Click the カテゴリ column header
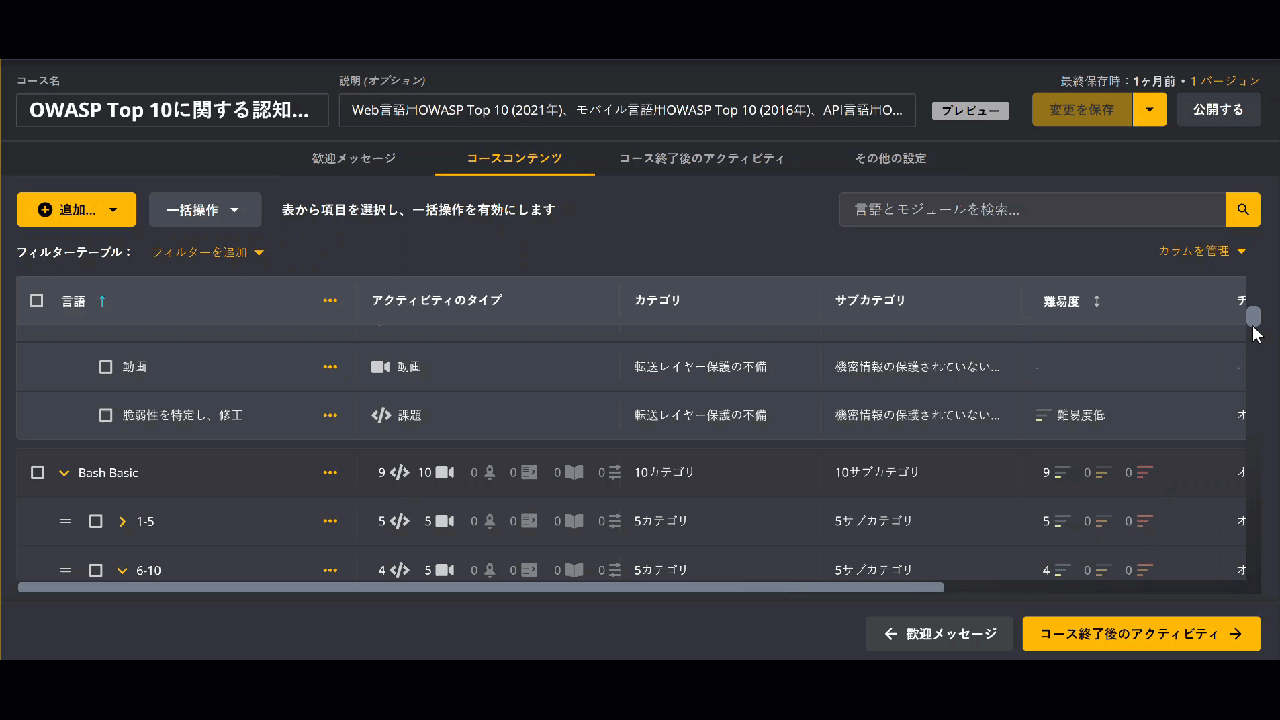 click(658, 301)
